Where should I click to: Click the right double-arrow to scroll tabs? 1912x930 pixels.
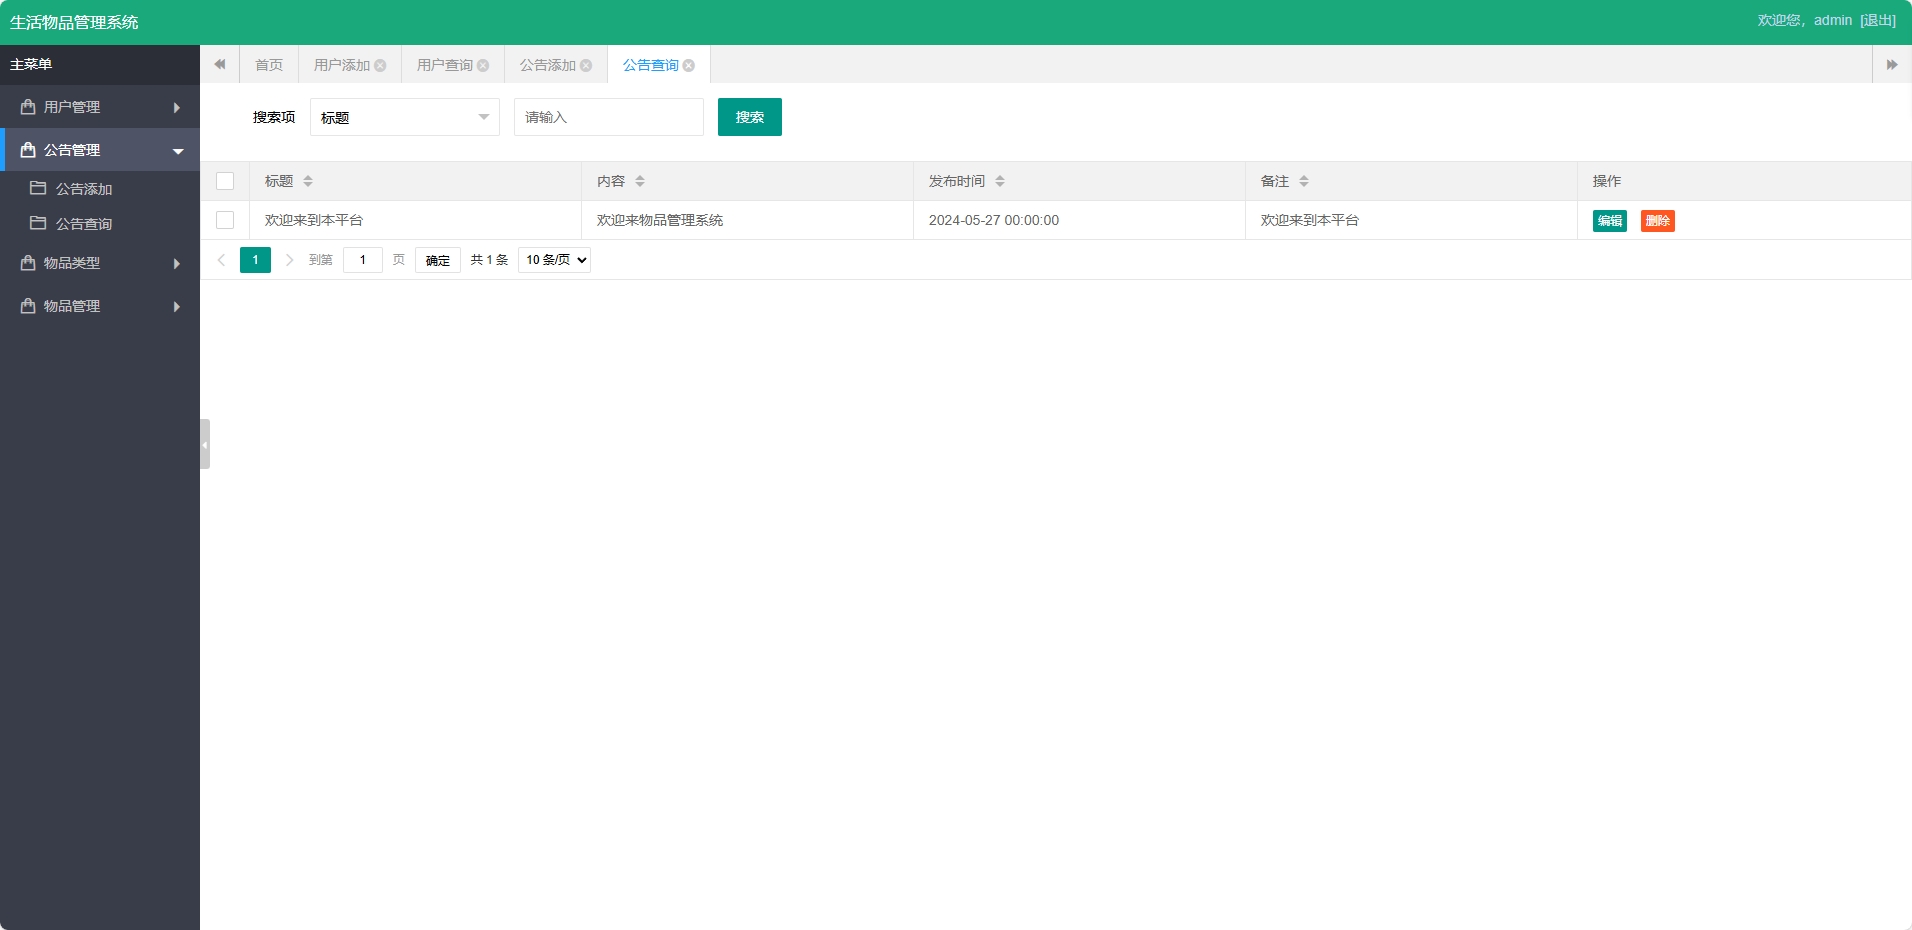(1892, 64)
